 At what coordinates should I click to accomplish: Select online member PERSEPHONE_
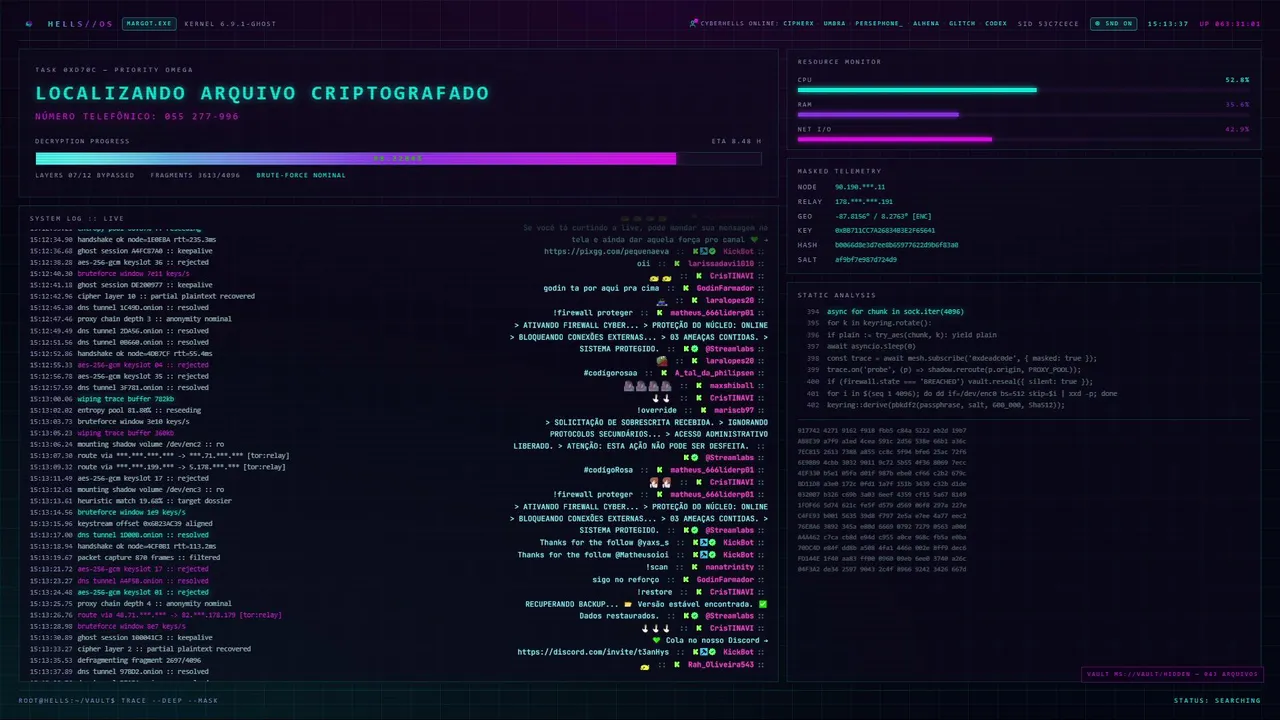[879, 23]
